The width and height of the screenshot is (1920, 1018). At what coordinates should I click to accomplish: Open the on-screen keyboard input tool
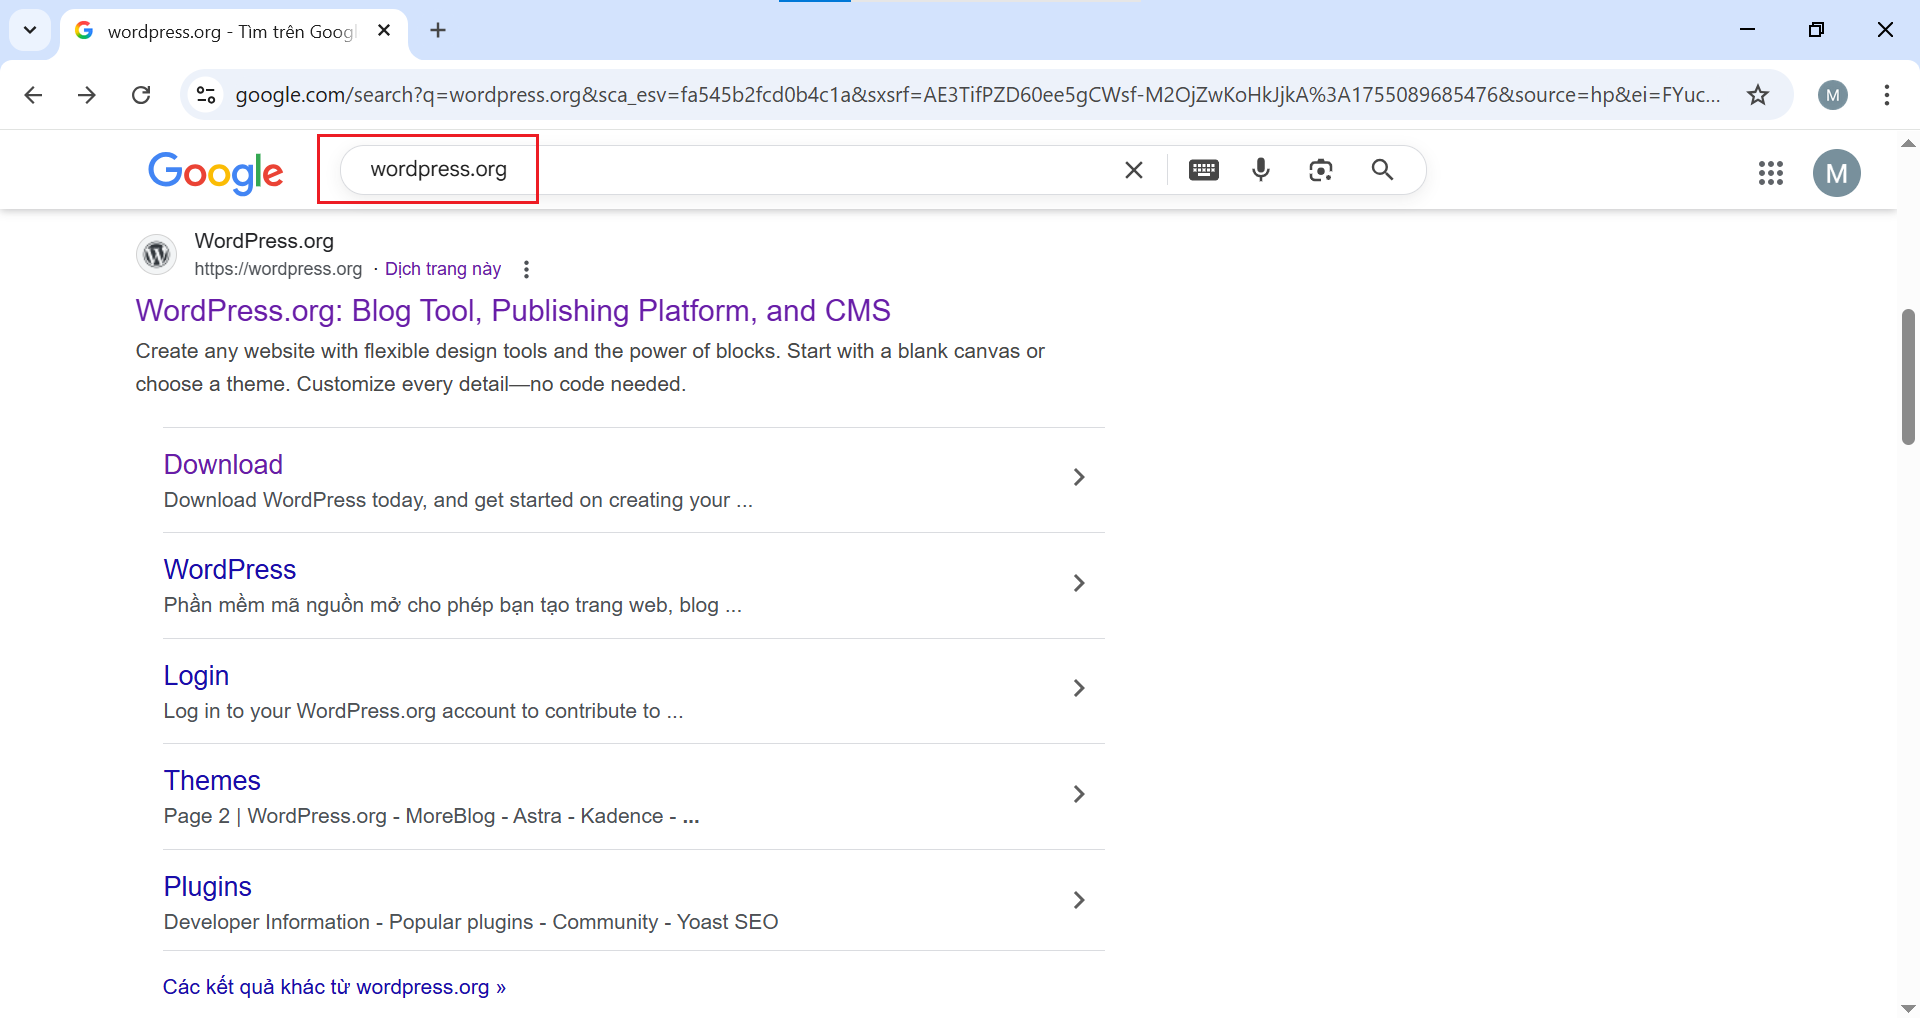1203,170
